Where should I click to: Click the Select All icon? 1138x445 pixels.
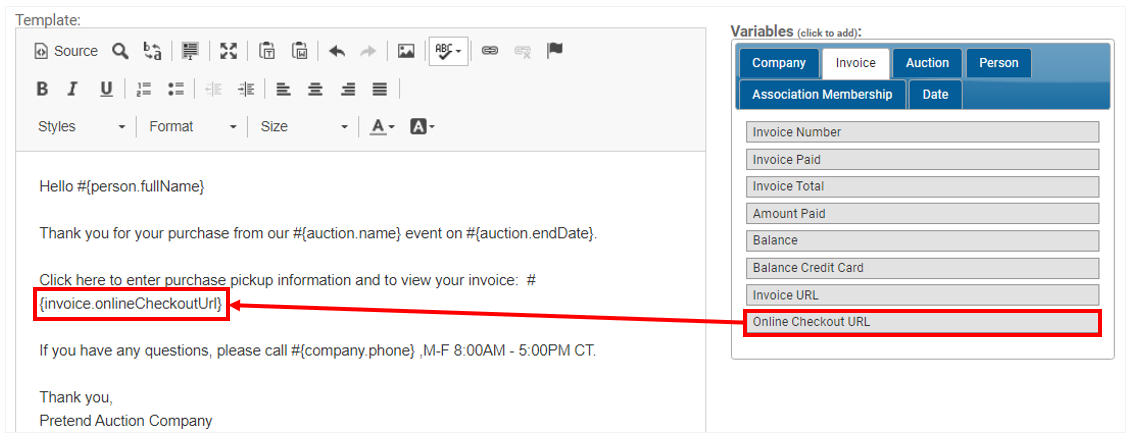[x=191, y=51]
